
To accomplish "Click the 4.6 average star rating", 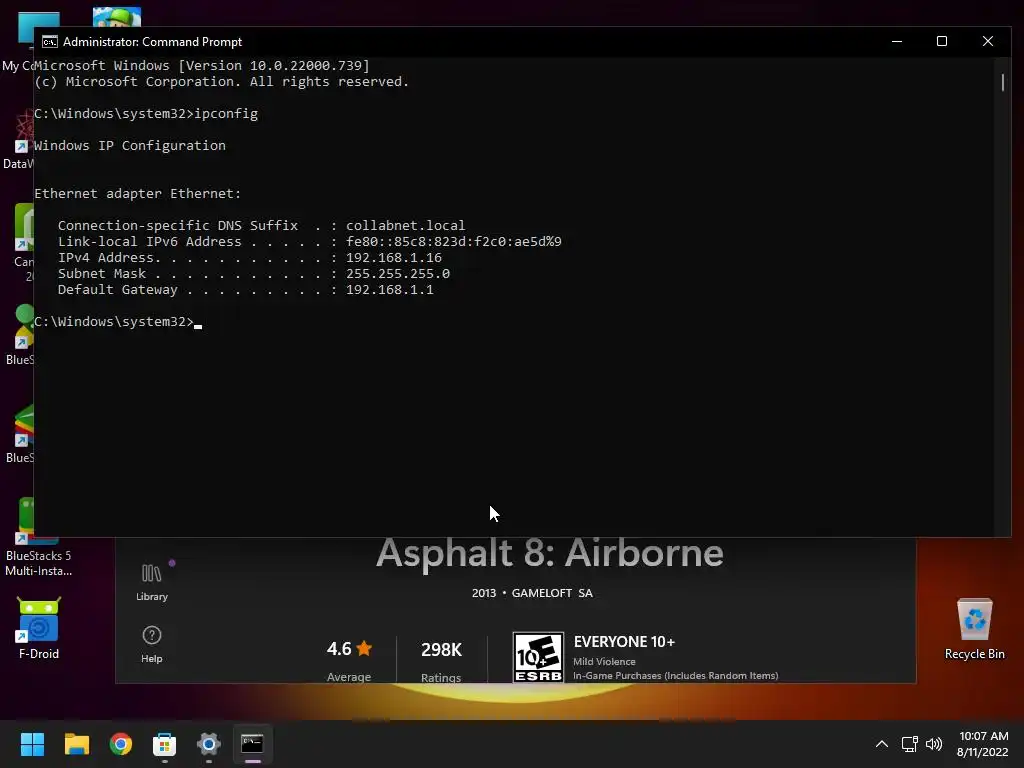I will 349,648.
